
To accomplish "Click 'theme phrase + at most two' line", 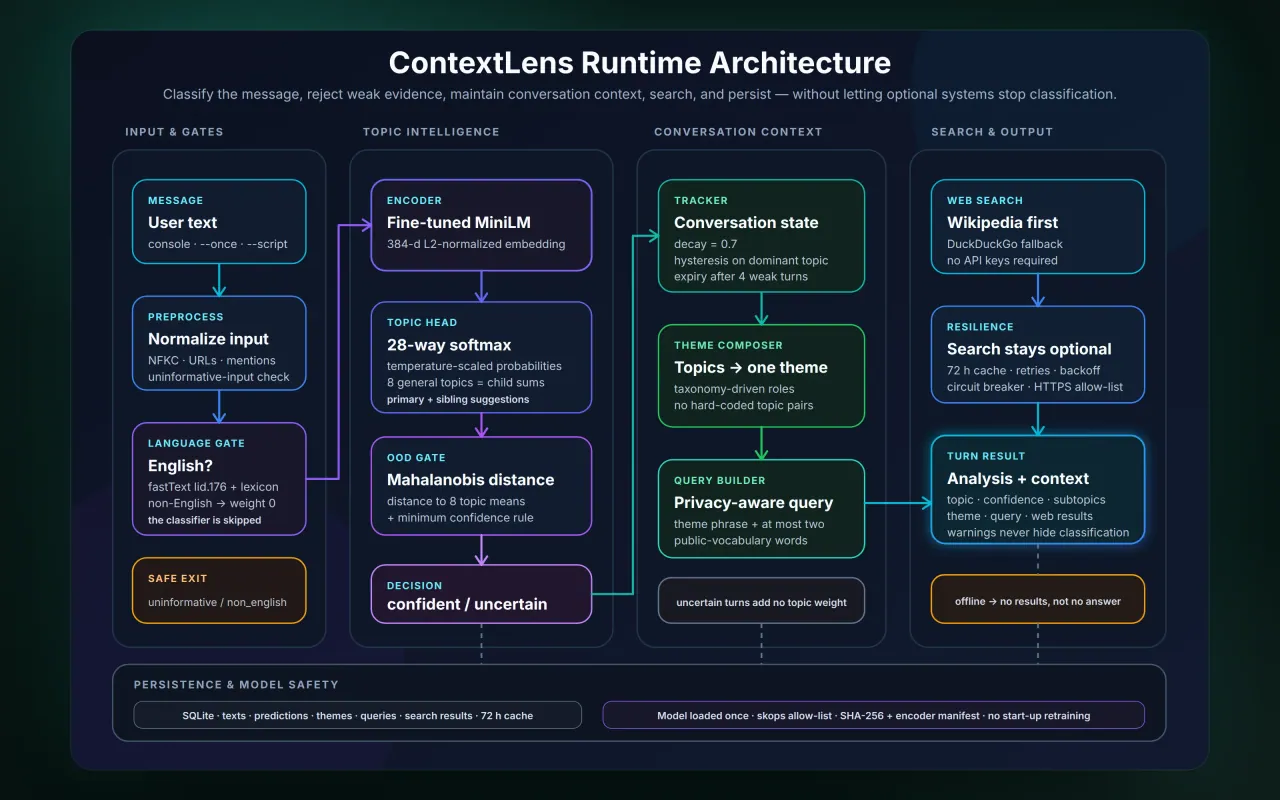I will tap(749, 524).
